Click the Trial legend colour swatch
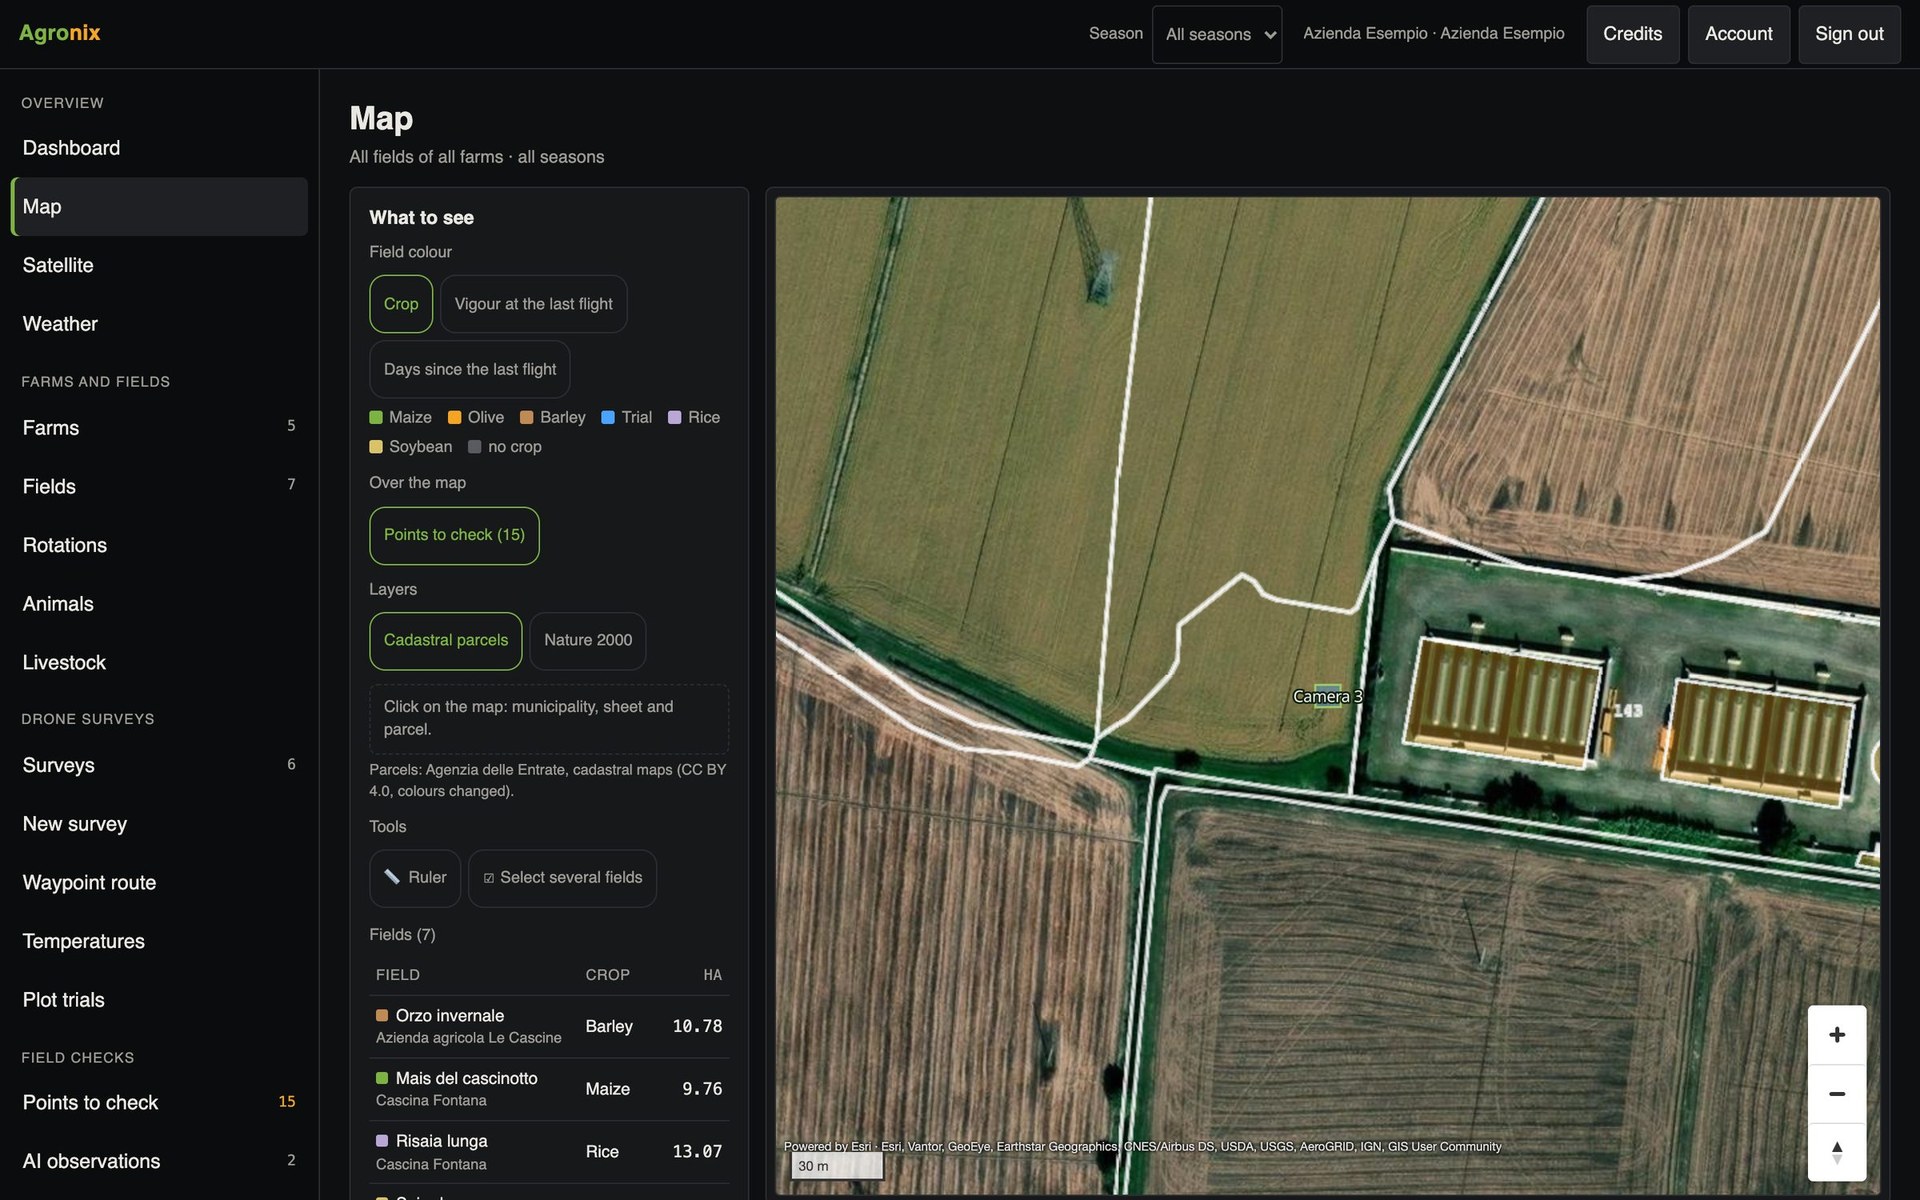Image resolution: width=1920 pixels, height=1200 pixels. point(608,418)
